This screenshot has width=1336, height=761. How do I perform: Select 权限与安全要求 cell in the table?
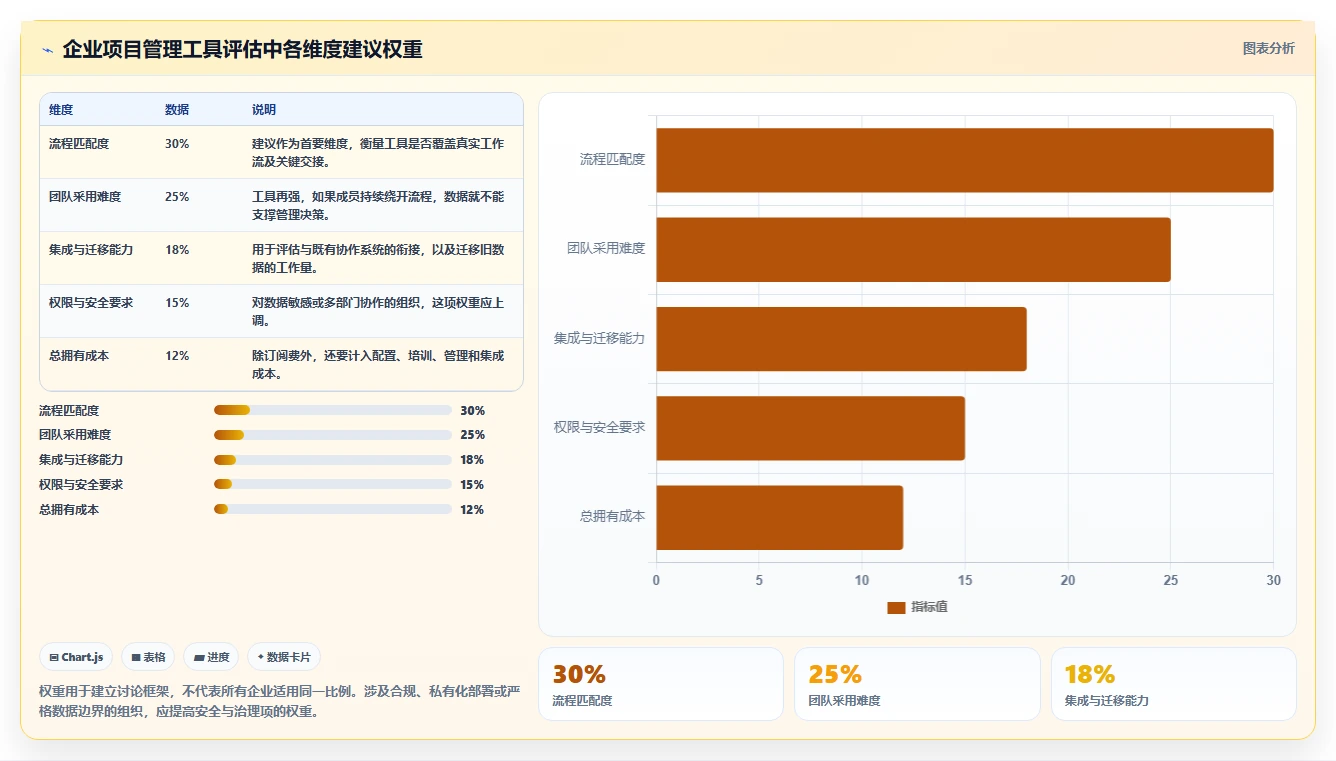[91, 303]
